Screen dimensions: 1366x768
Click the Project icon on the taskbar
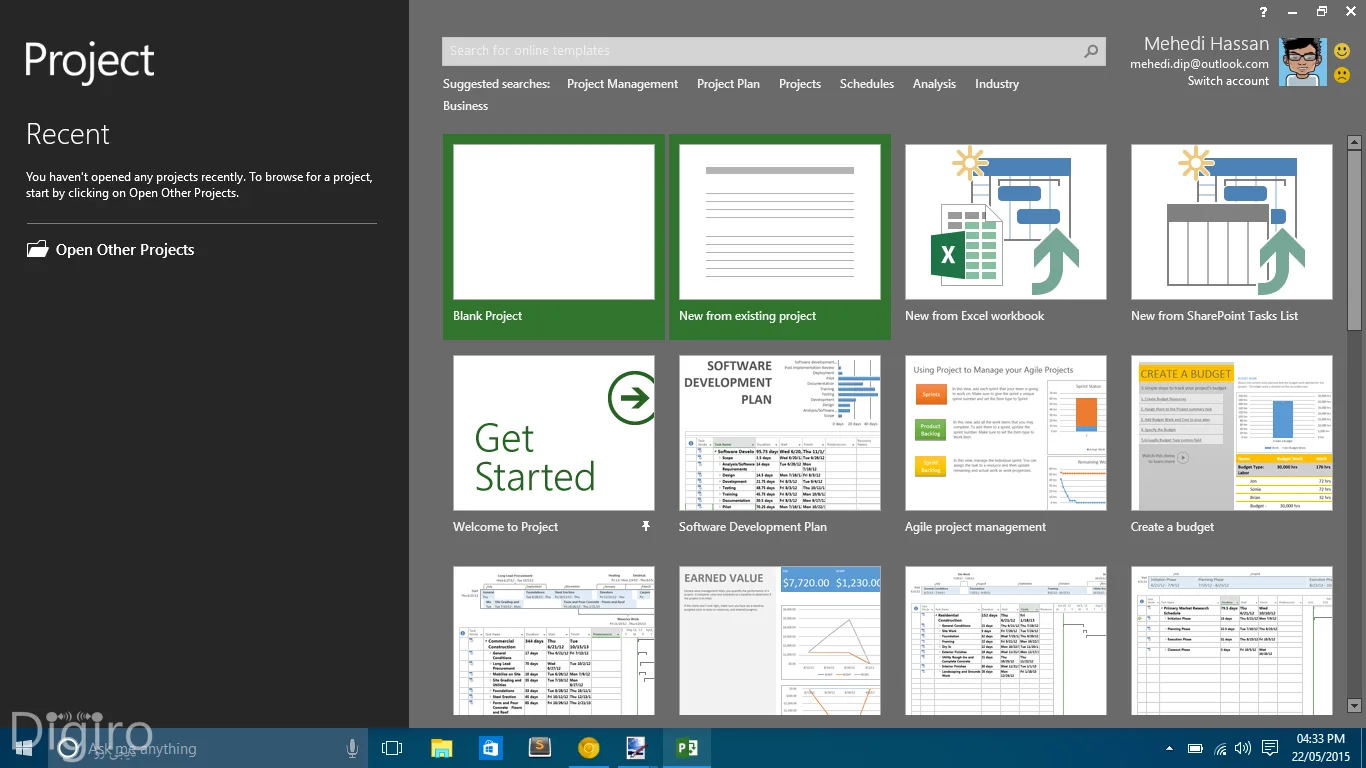pos(686,748)
